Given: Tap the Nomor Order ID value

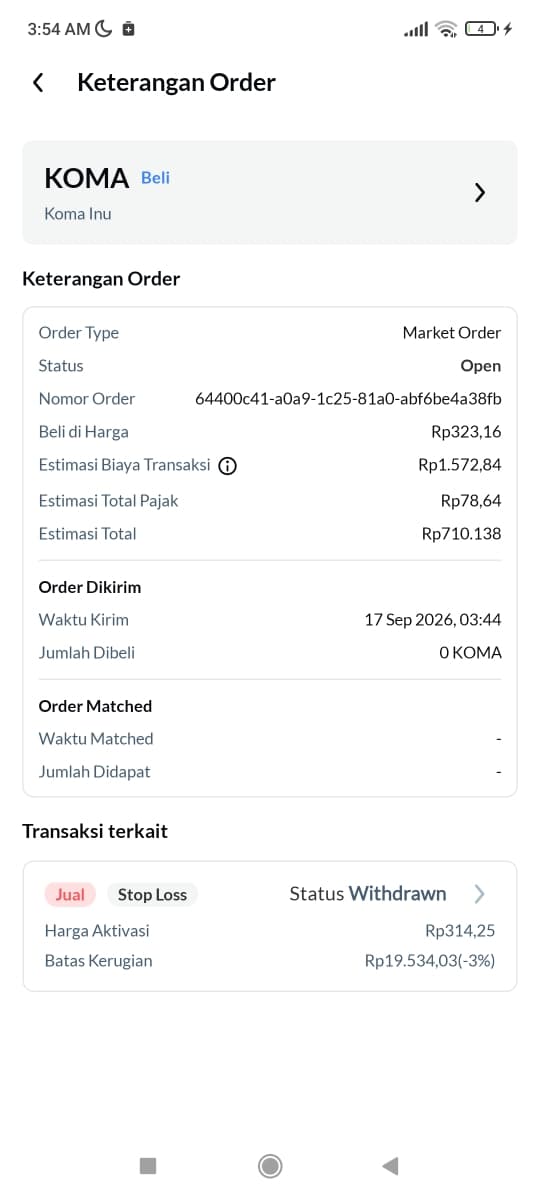Looking at the screenshot, I should [x=348, y=399].
